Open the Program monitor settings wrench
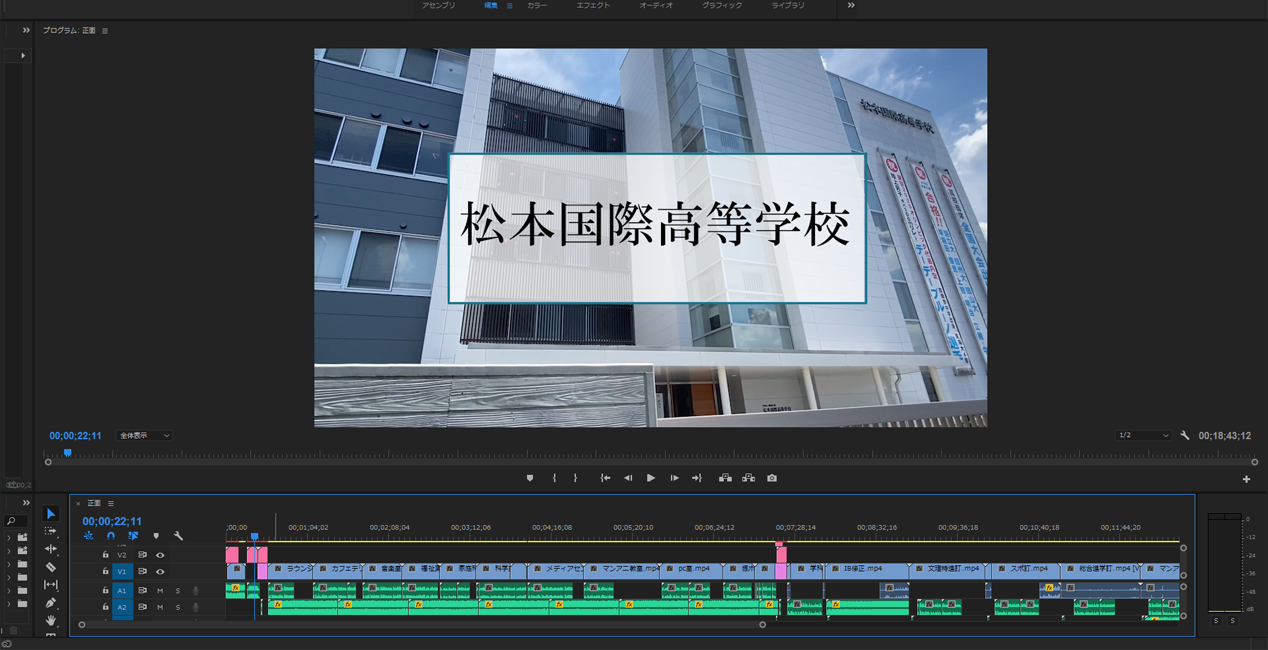Viewport: 1268px width, 650px height. [x=1185, y=436]
